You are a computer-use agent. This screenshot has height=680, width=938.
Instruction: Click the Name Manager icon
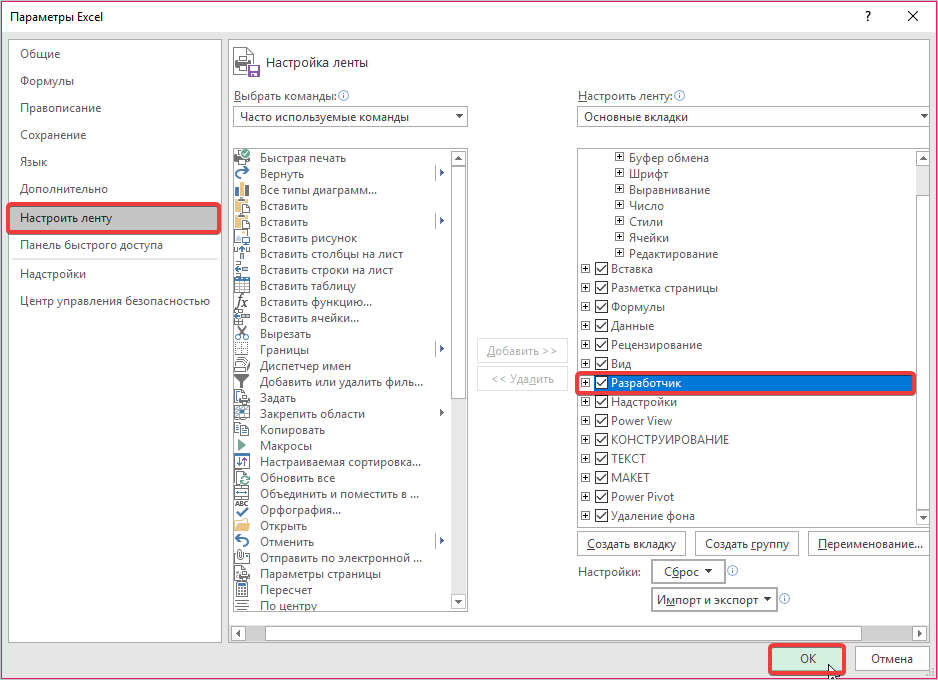pos(242,366)
